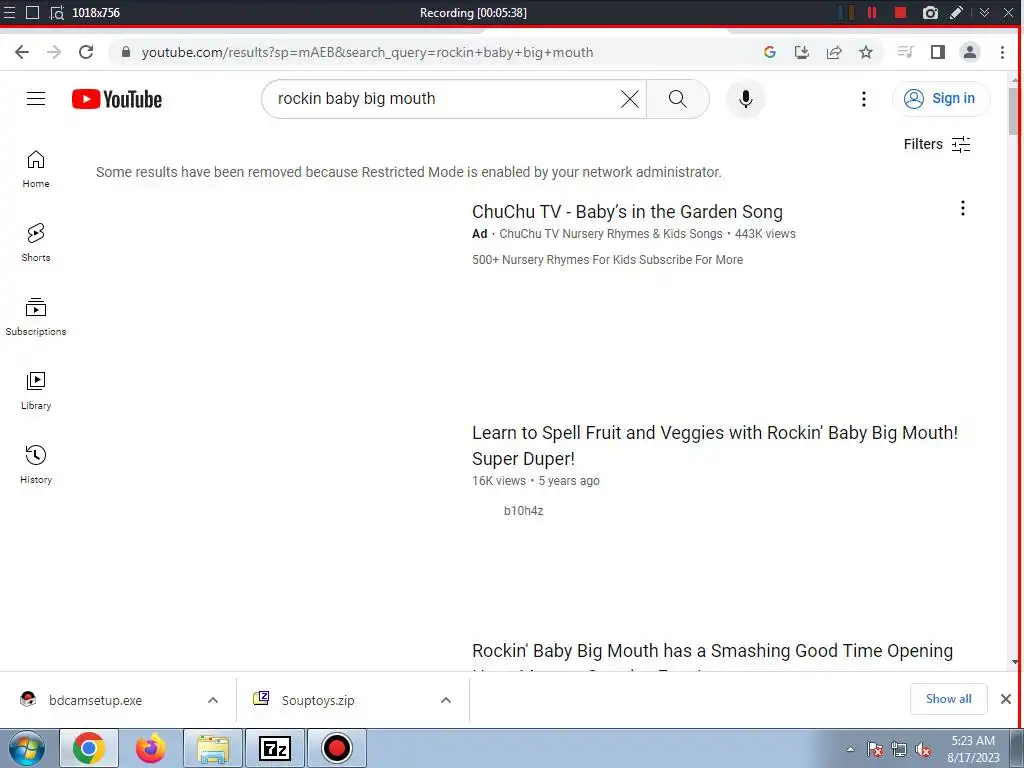Open Windows Explorer from taskbar

coord(213,748)
